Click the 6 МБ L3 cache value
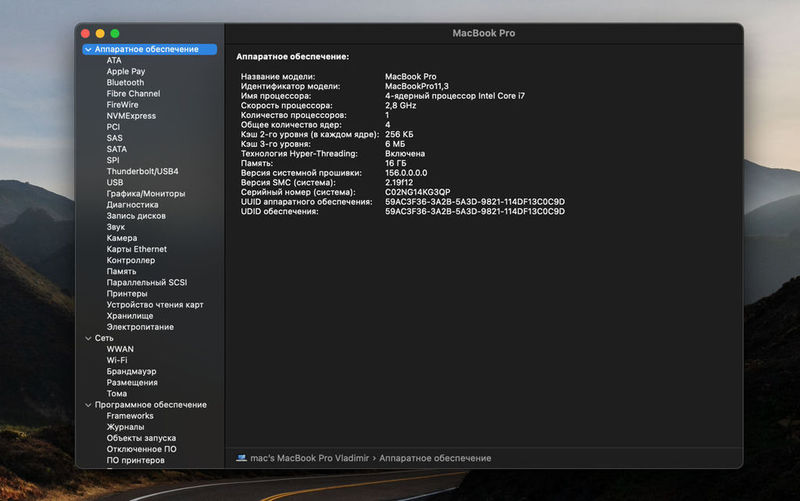Image resolution: width=800 pixels, height=501 pixels. (395, 144)
